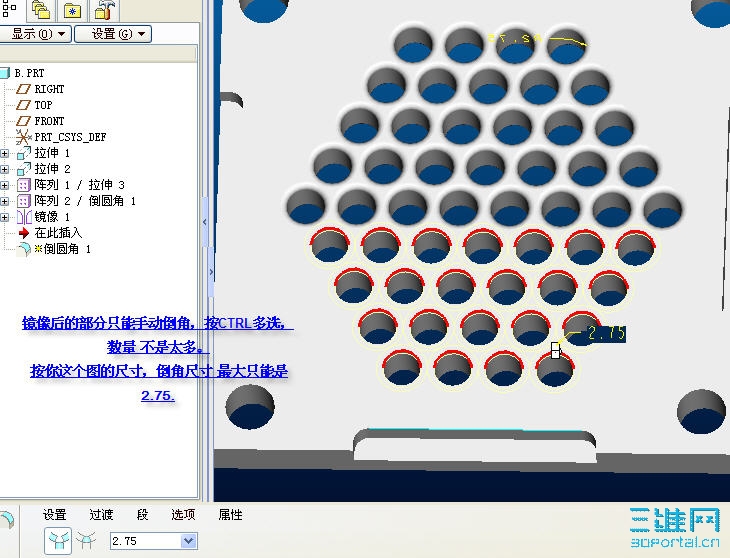Open the 过渡 dashboard tab
The width and height of the screenshot is (730, 558).
pyautogui.click(x=101, y=515)
